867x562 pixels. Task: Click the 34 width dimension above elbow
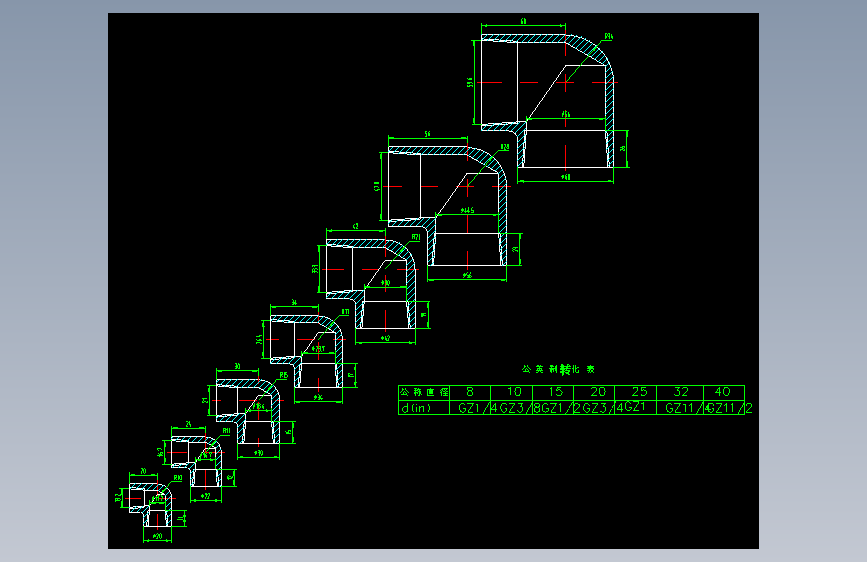click(294, 303)
